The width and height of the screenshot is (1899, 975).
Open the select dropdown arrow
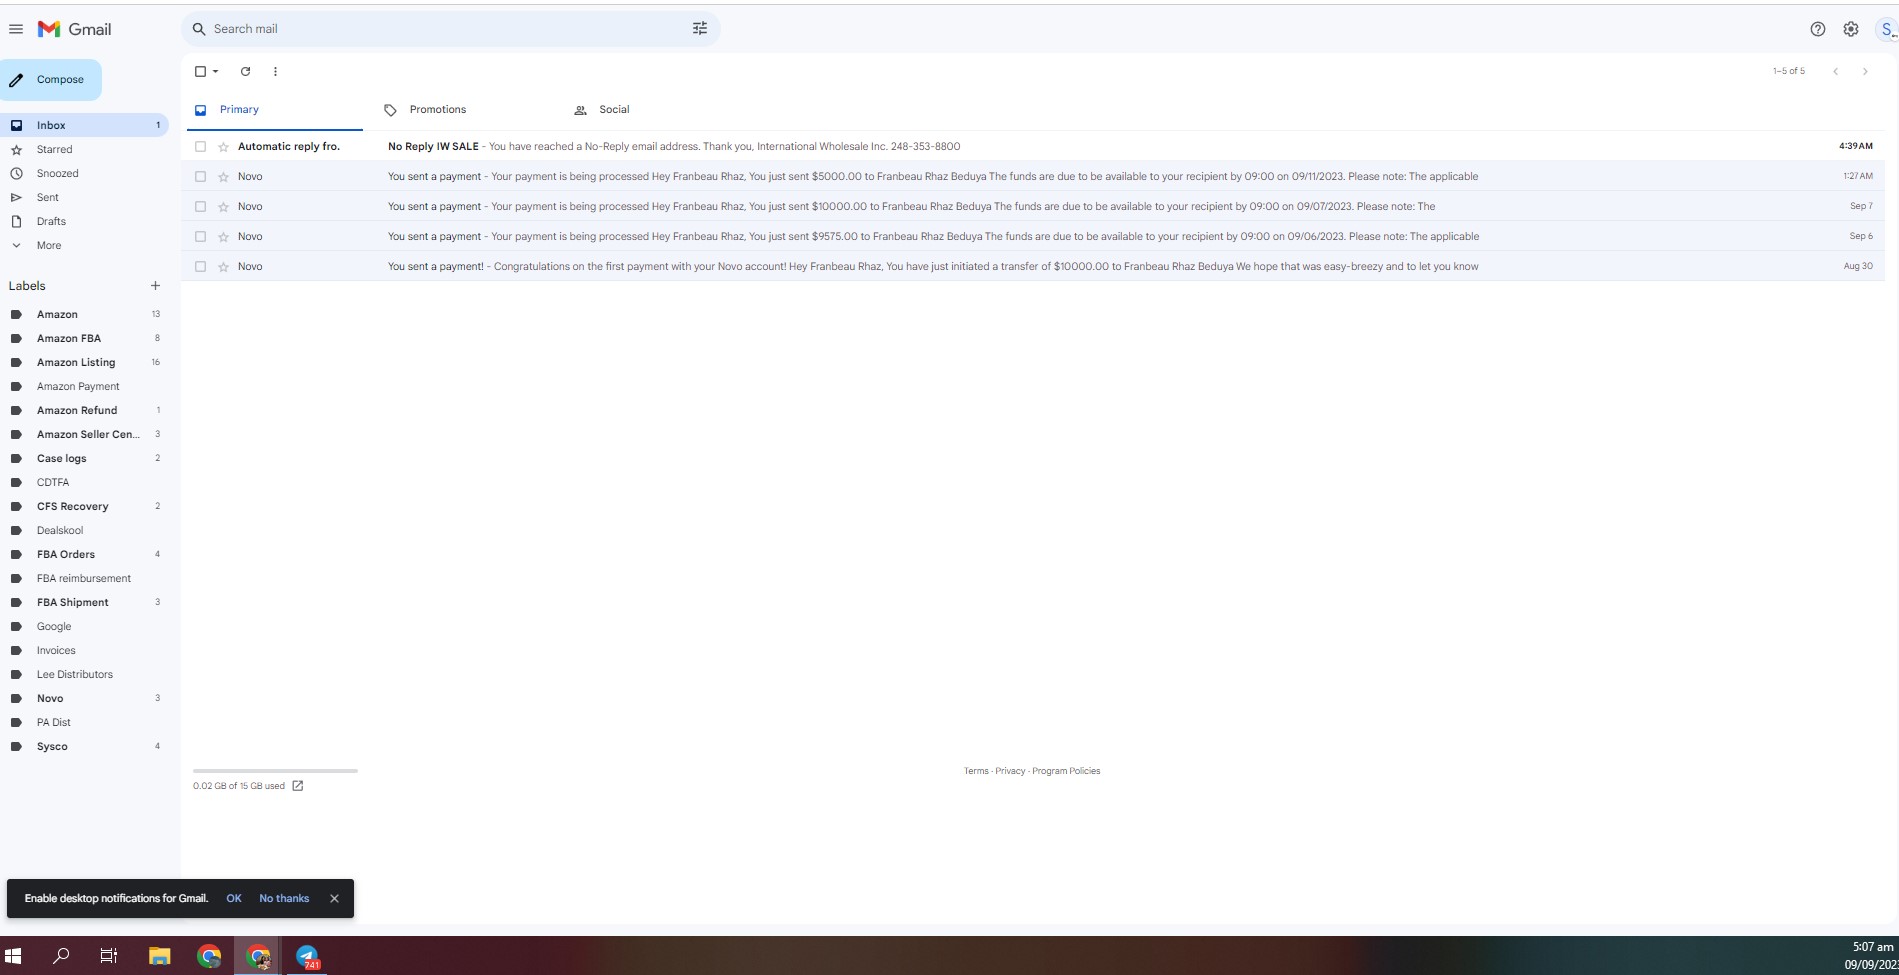tap(216, 71)
